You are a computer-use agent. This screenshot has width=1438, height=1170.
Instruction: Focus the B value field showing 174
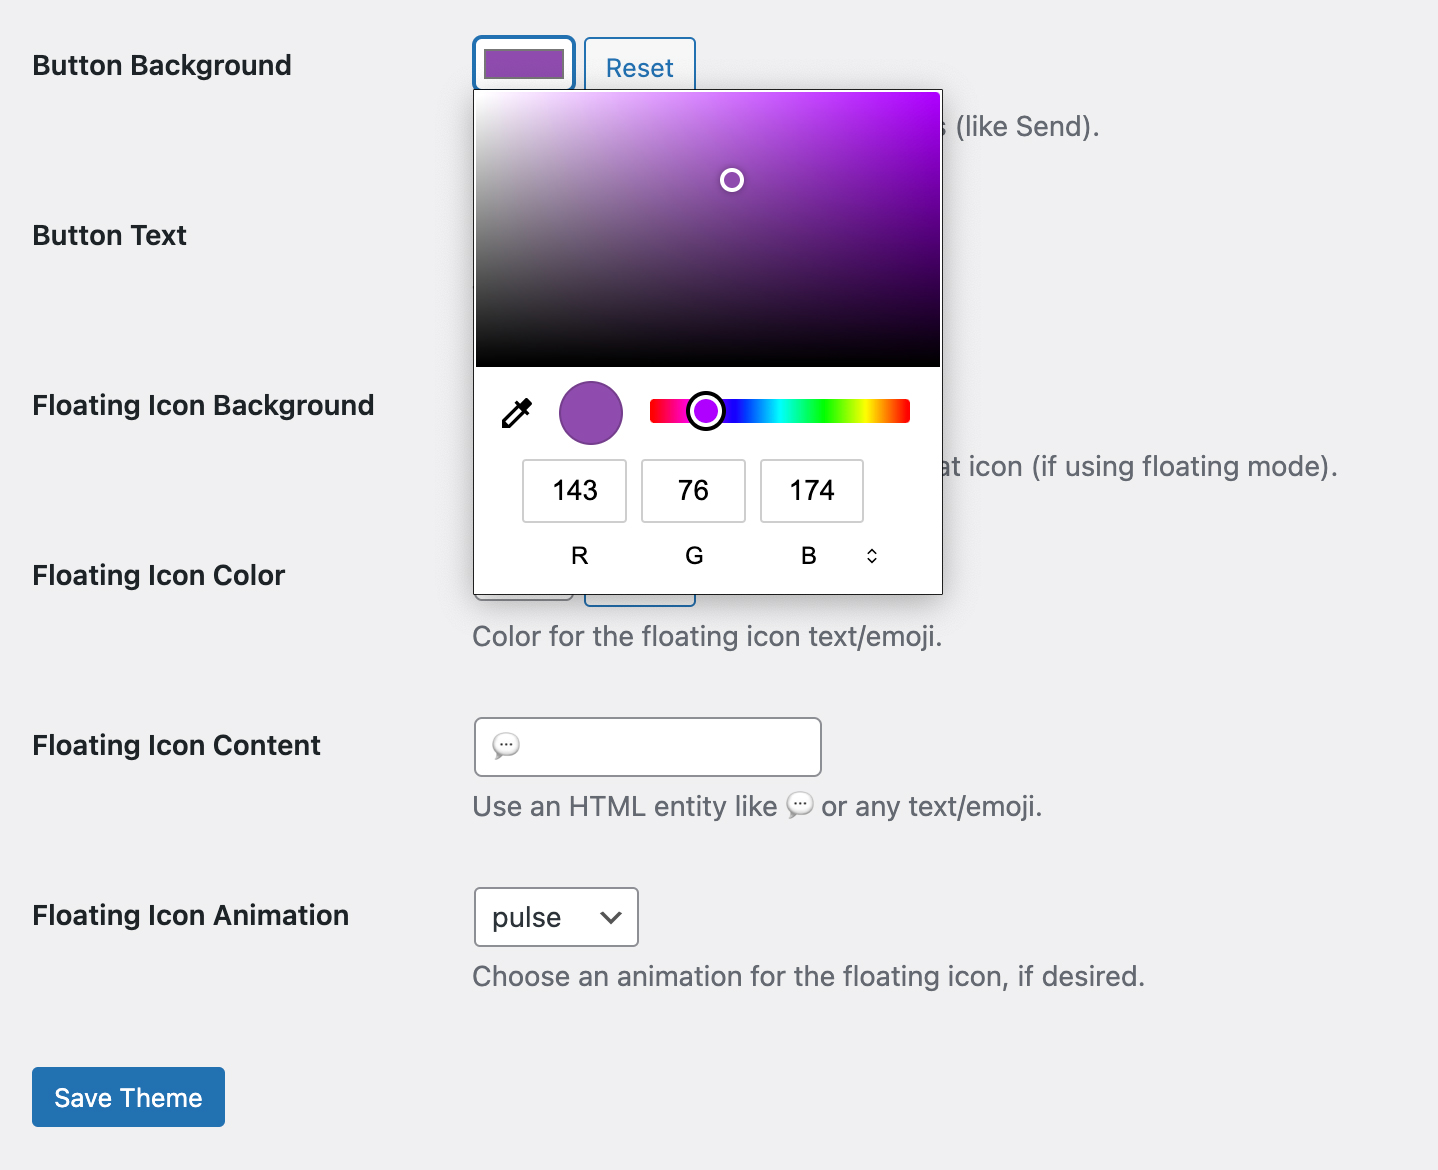(811, 491)
